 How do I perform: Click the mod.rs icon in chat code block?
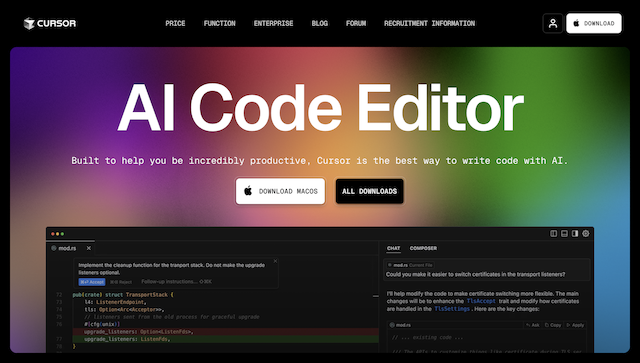pyautogui.click(x=392, y=325)
